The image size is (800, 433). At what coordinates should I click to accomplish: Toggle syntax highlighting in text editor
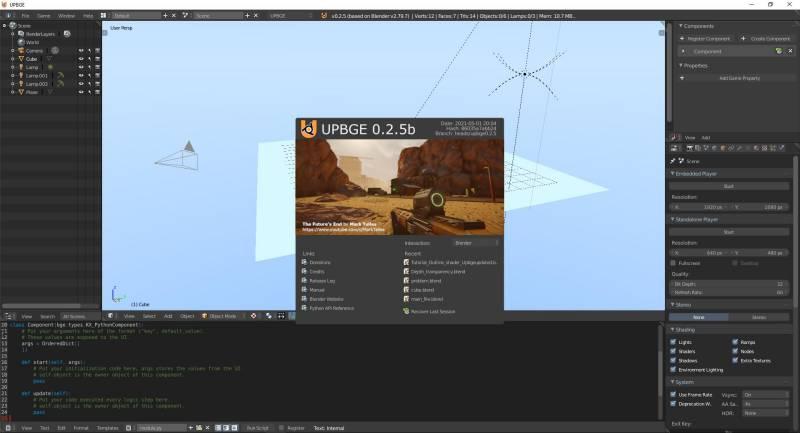(x=234, y=428)
